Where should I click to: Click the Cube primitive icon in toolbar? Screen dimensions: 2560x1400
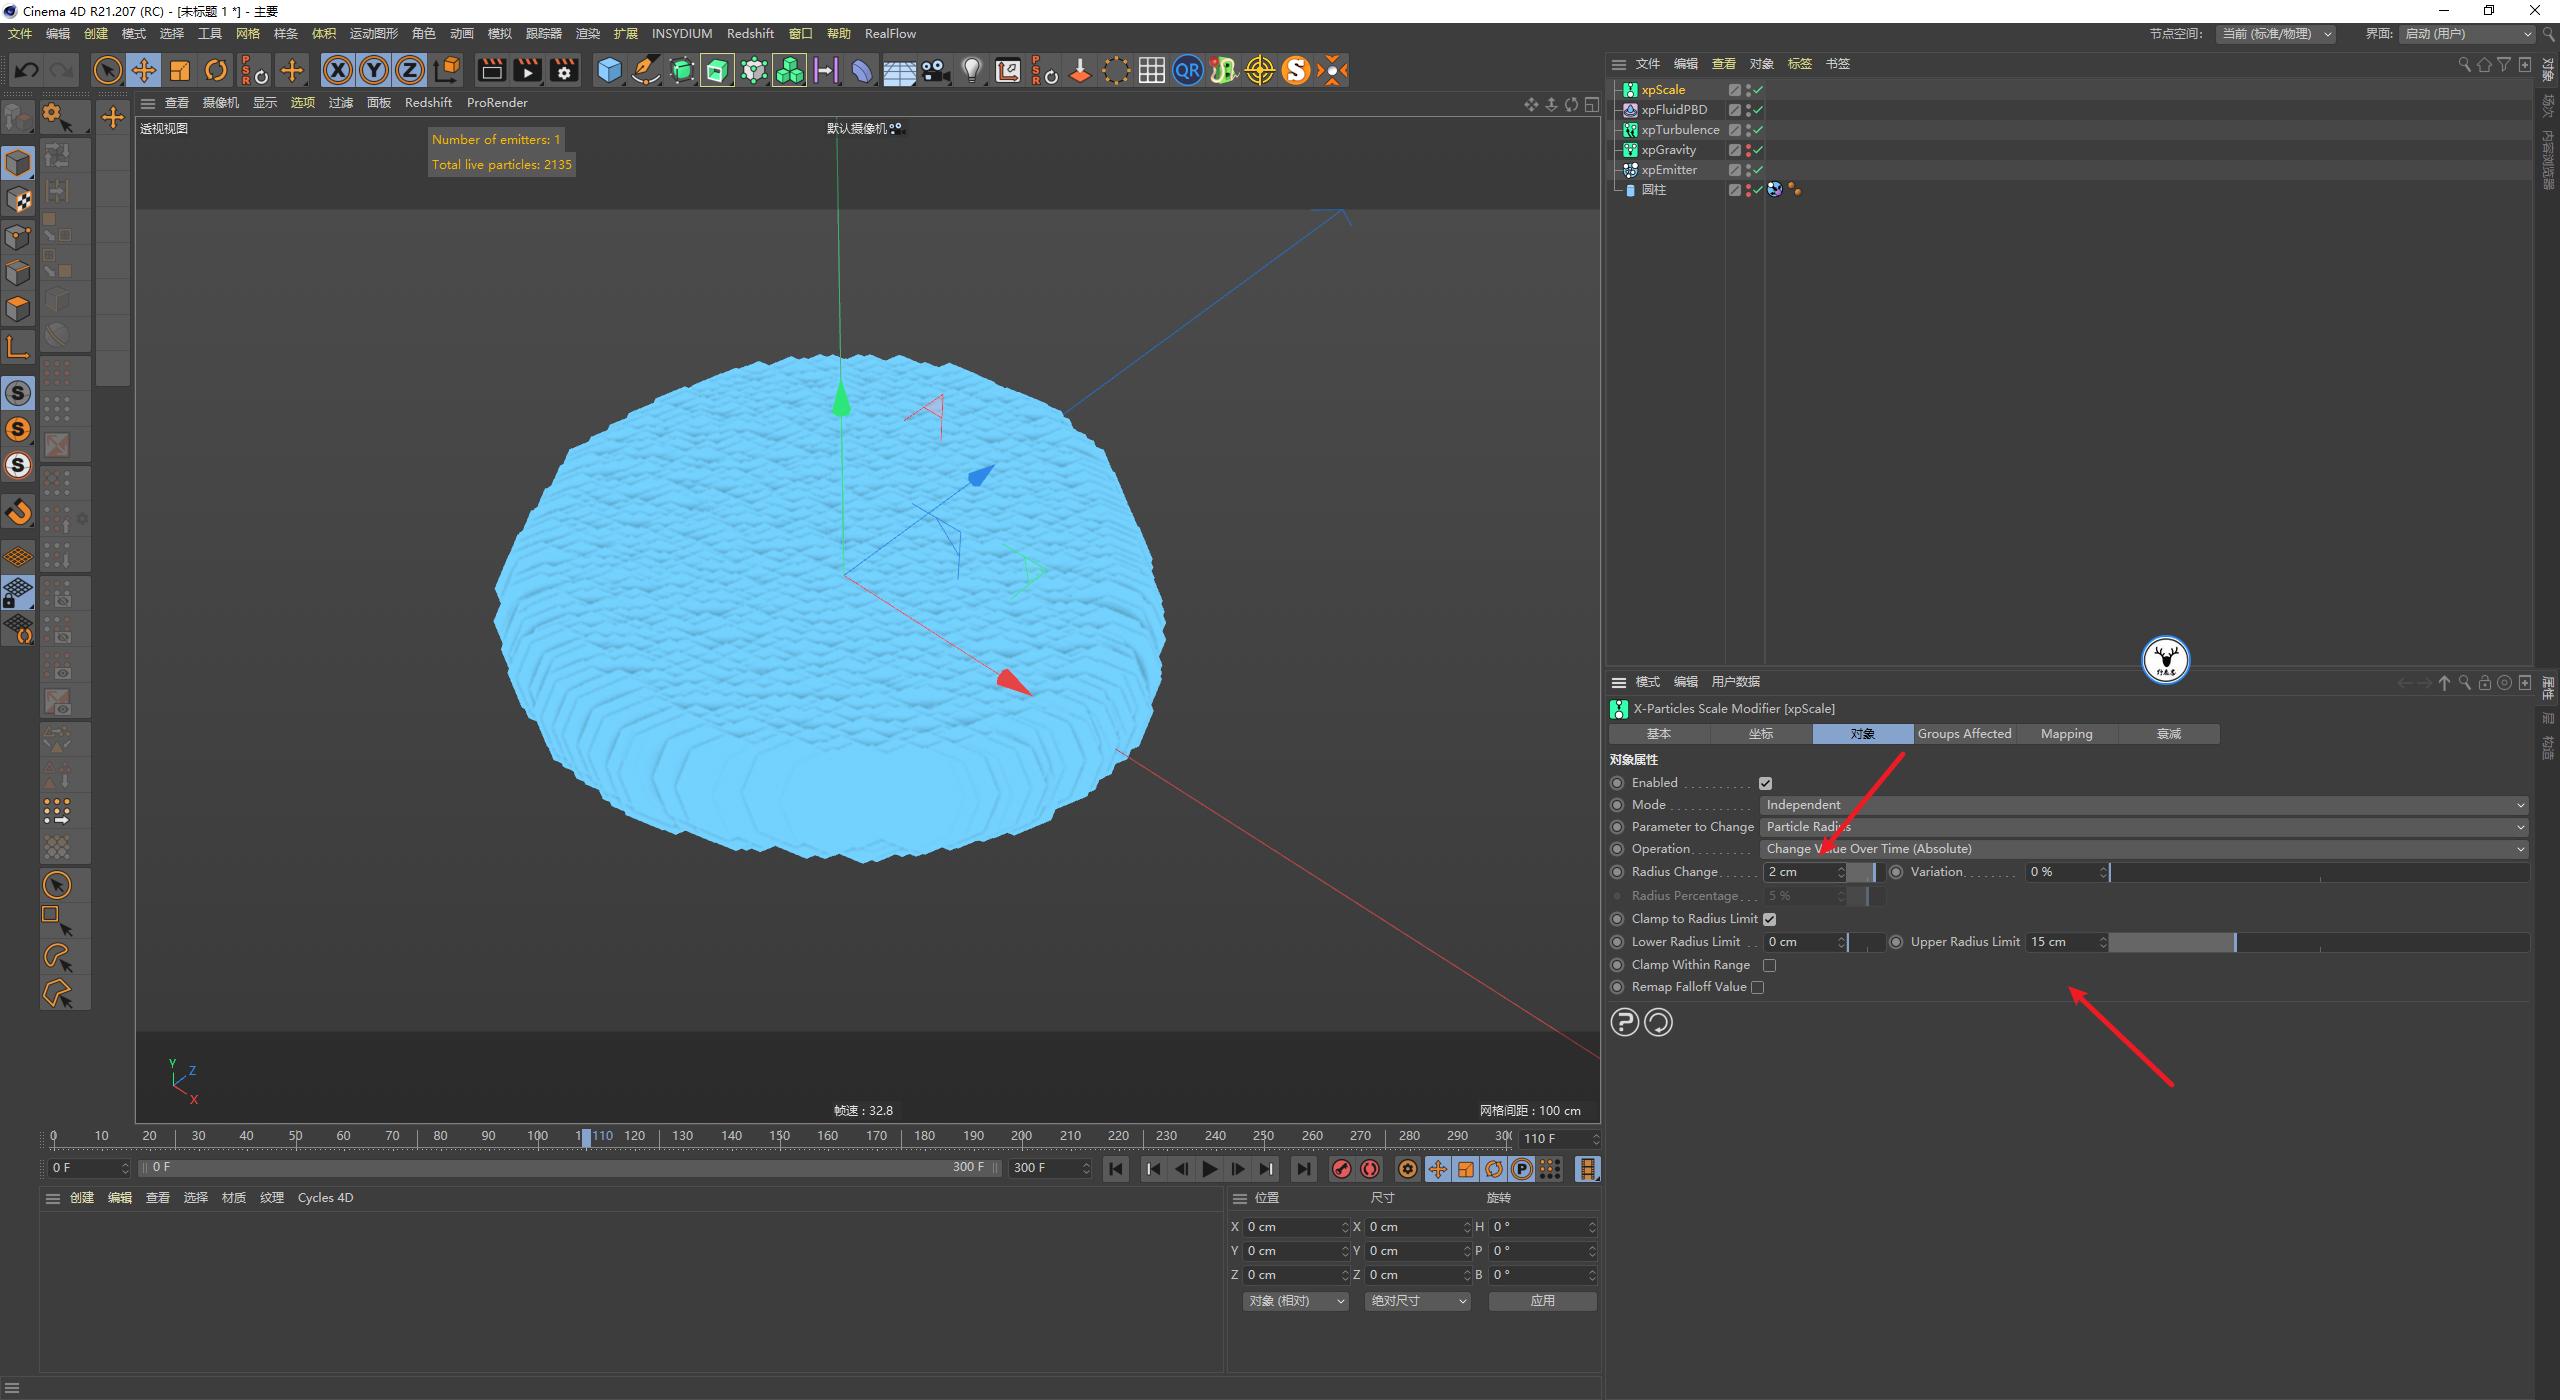pos(610,70)
